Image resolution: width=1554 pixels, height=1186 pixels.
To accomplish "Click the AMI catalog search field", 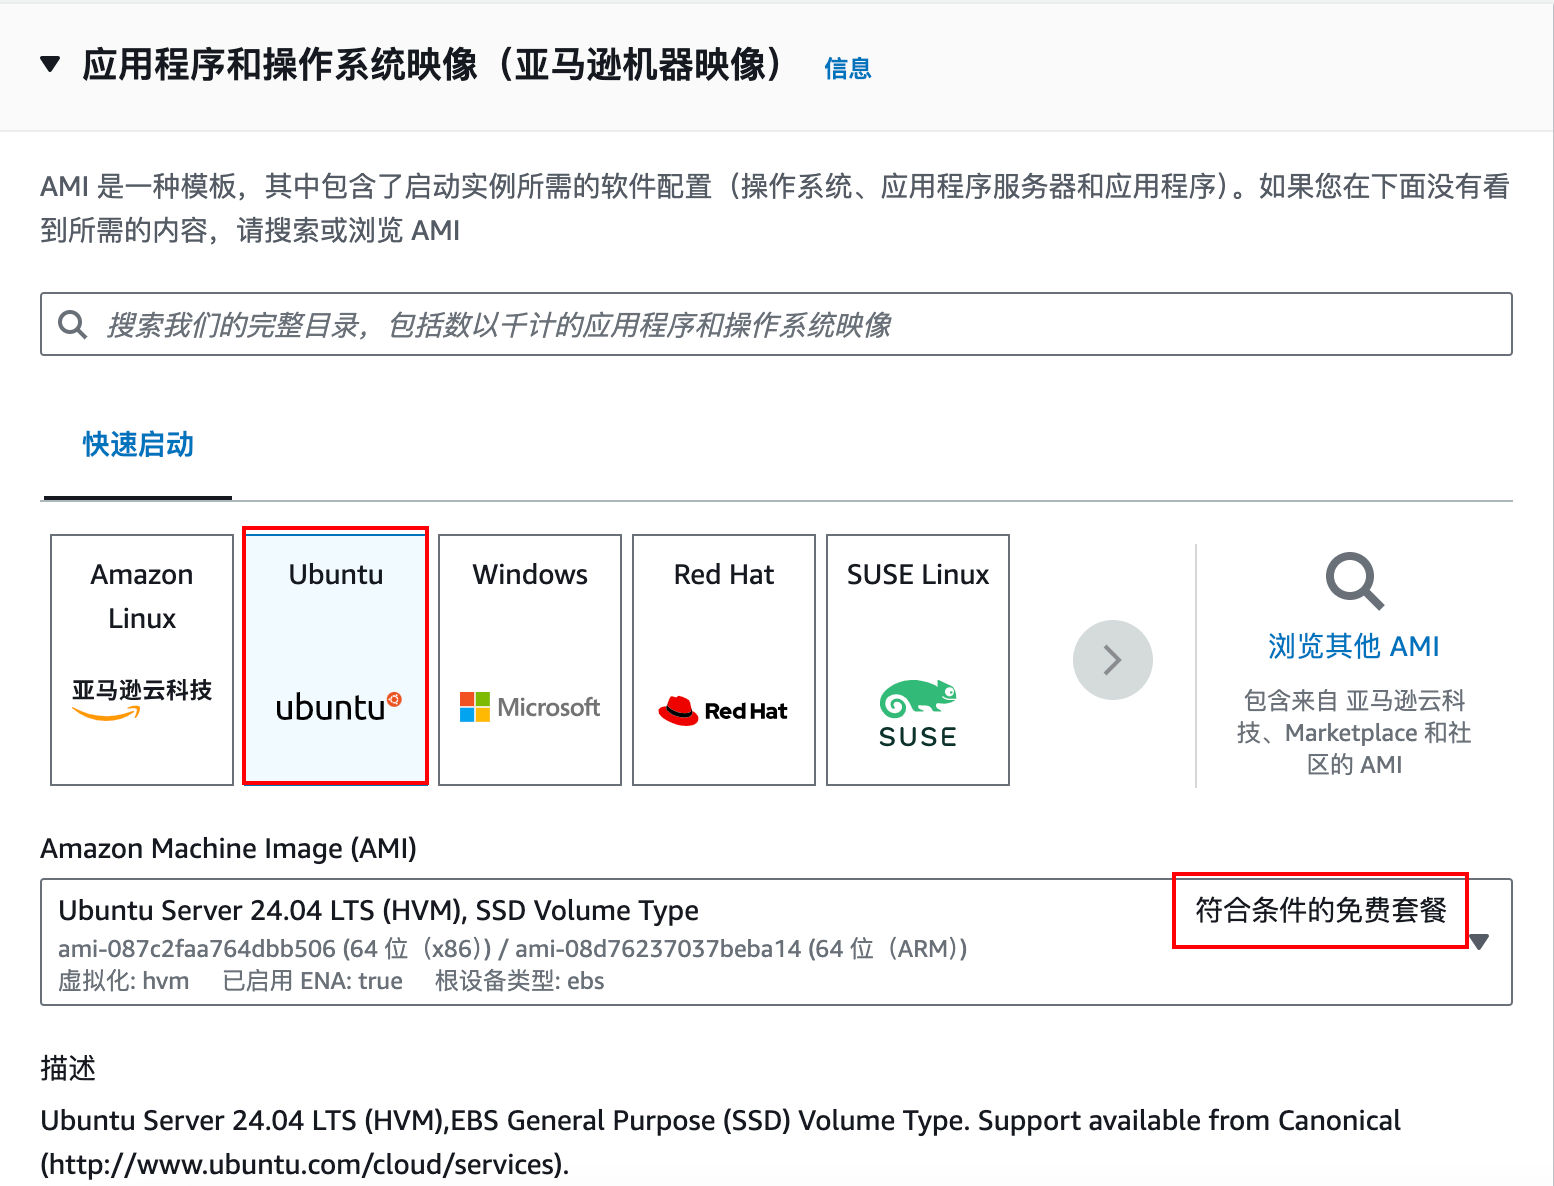I will pos(790,324).
